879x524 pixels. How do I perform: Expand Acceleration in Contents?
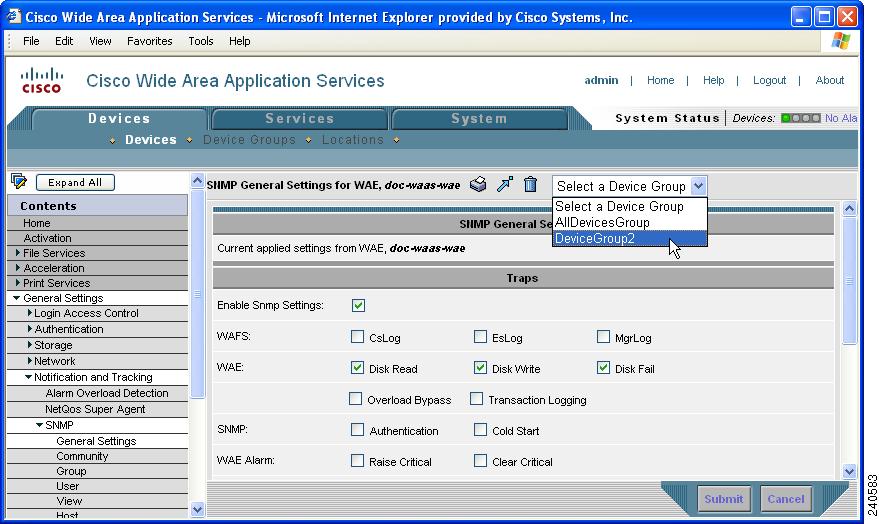point(18,268)
